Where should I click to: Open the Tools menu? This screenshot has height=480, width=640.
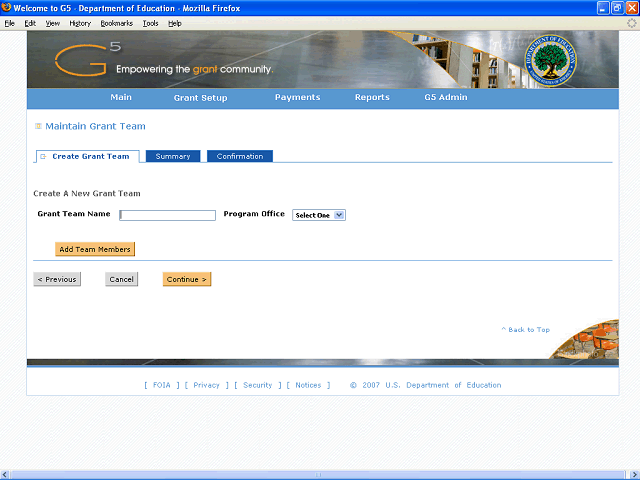coord(150,23)
